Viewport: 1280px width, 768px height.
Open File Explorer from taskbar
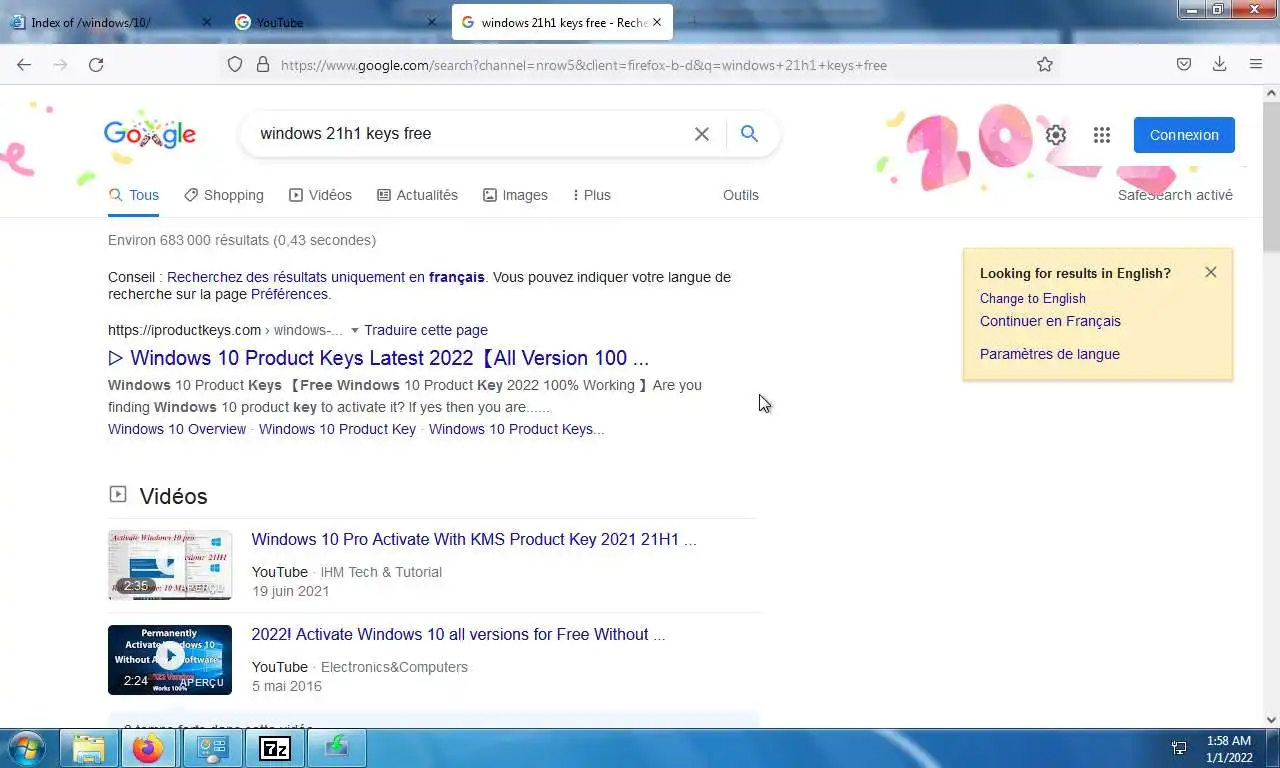89,748
